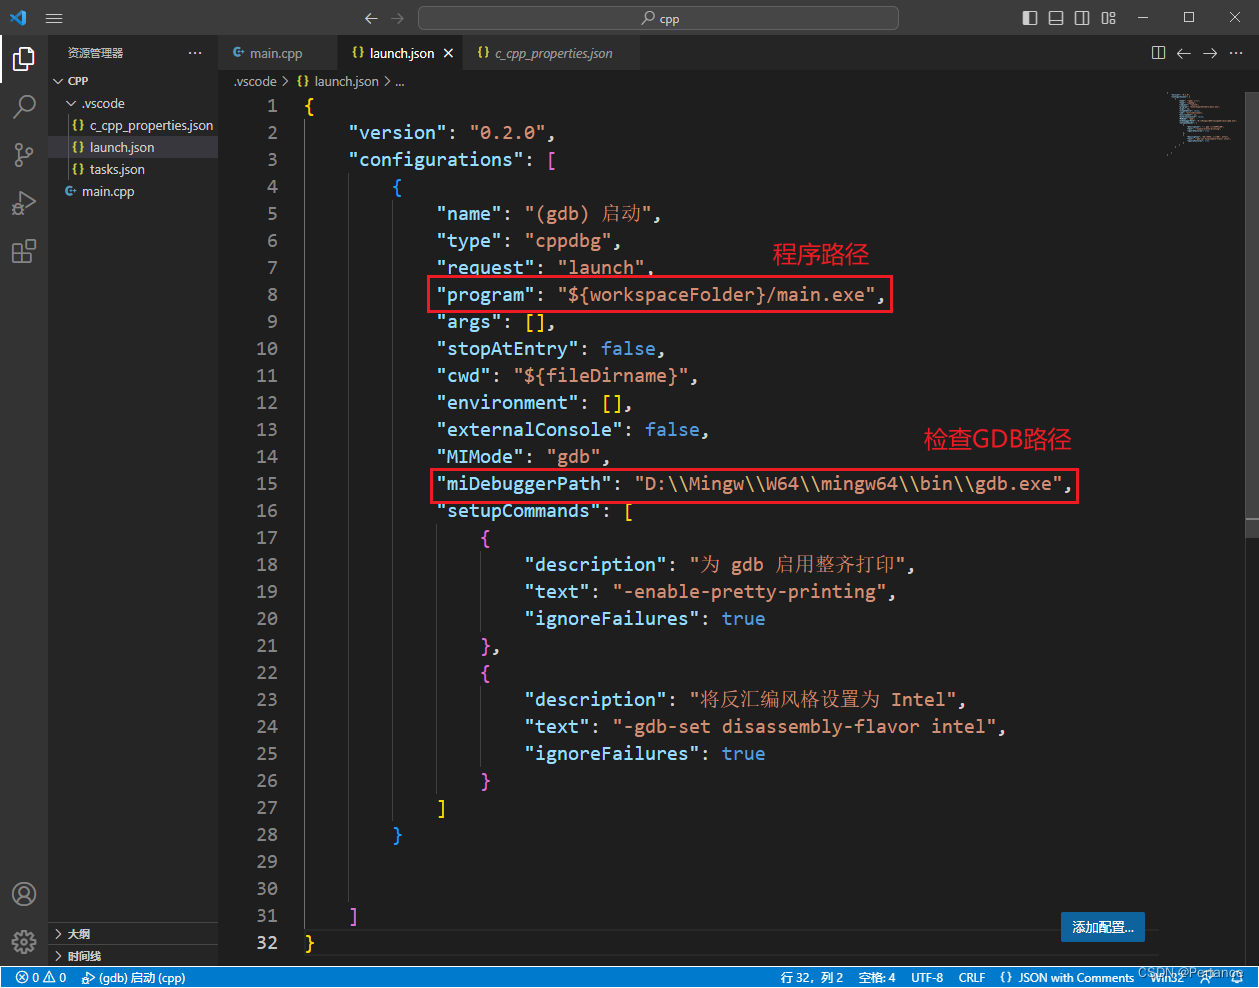Change encoding via UTF-8 status item
This screenshot has height=988, width=1259.
point(927,977)
